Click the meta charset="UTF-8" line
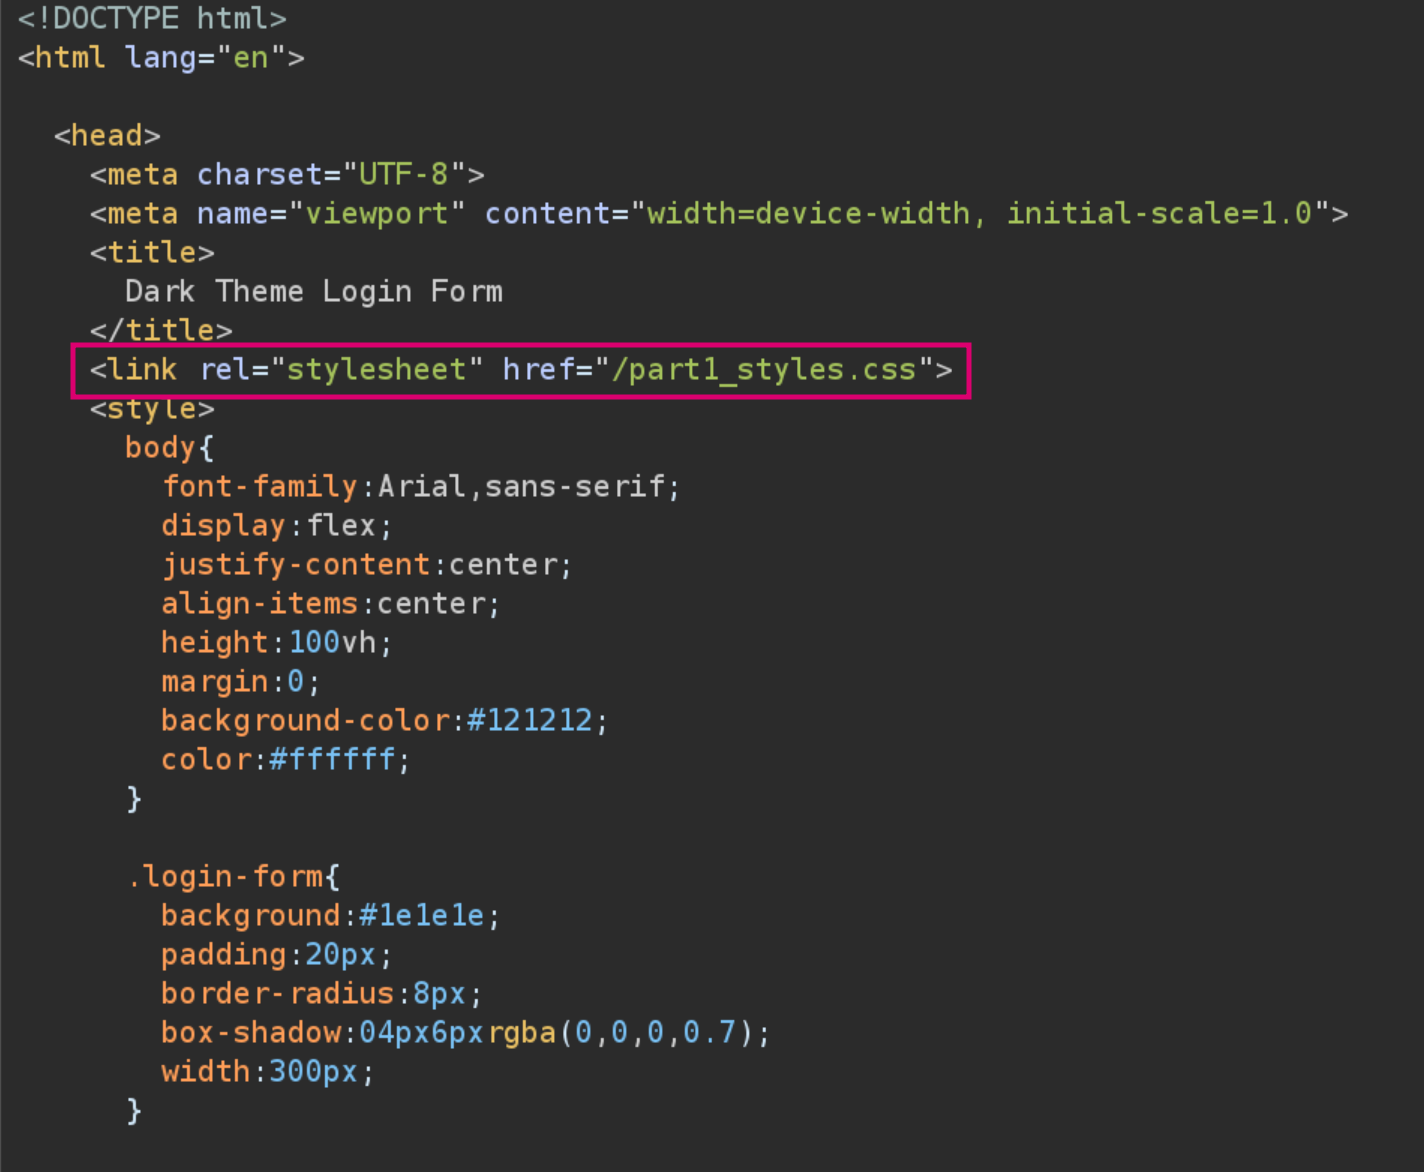The width and height of the screenshot is (1424, 1172). pyautogui.click(x=287, y=175)
